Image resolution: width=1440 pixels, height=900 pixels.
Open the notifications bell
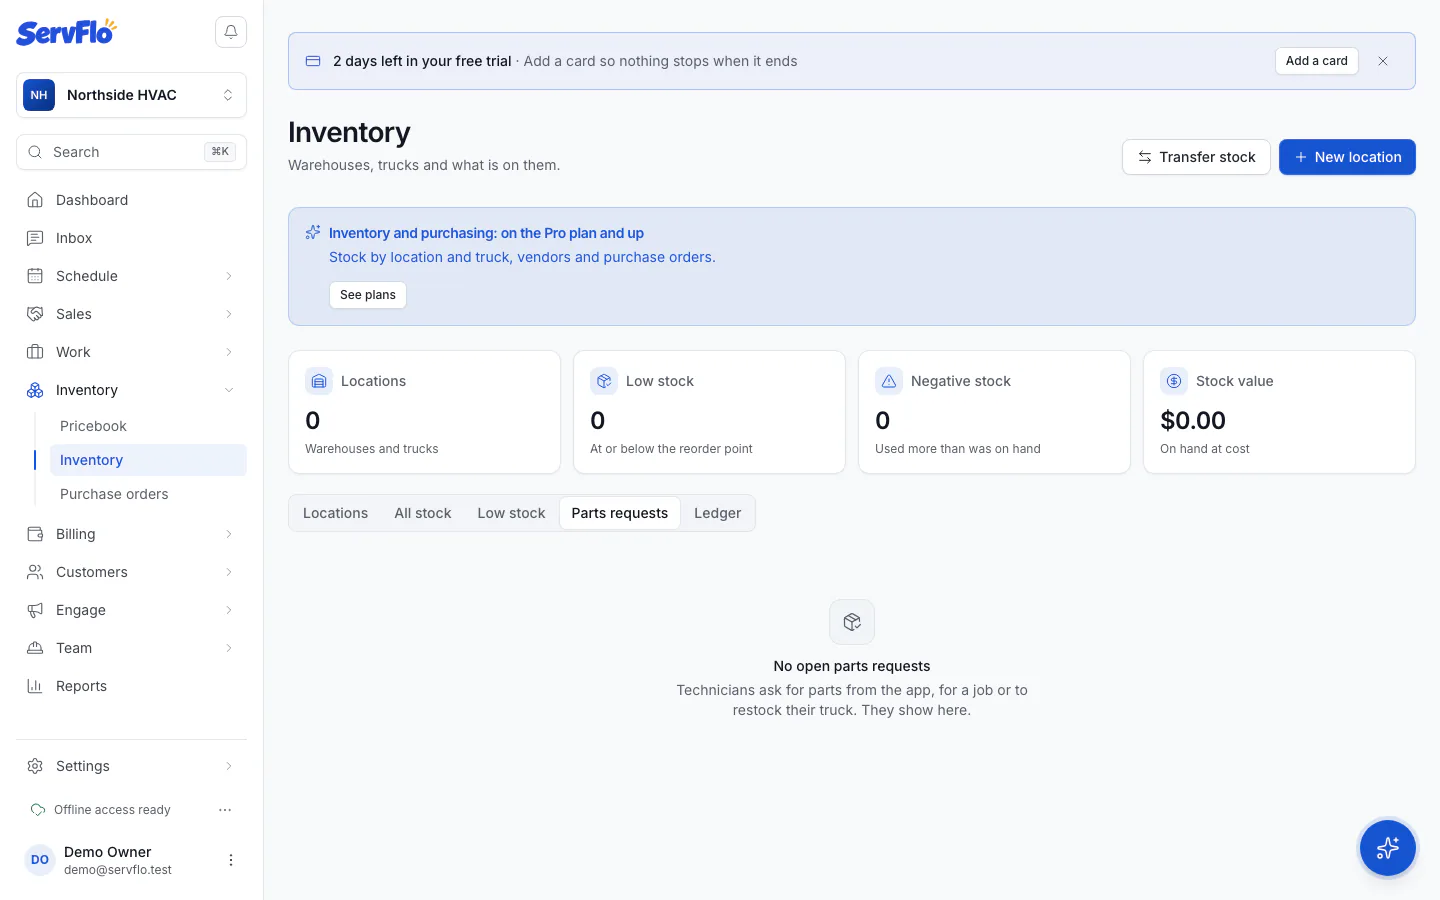coord(231,32)
